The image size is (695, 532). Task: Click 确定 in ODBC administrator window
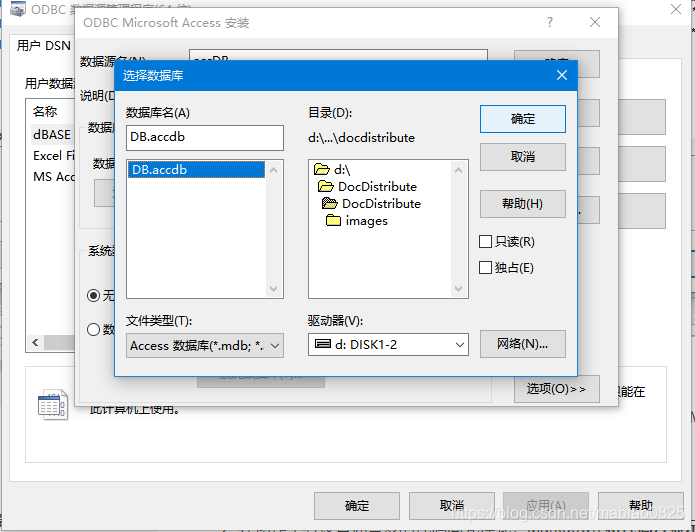(x=357, y=505)
